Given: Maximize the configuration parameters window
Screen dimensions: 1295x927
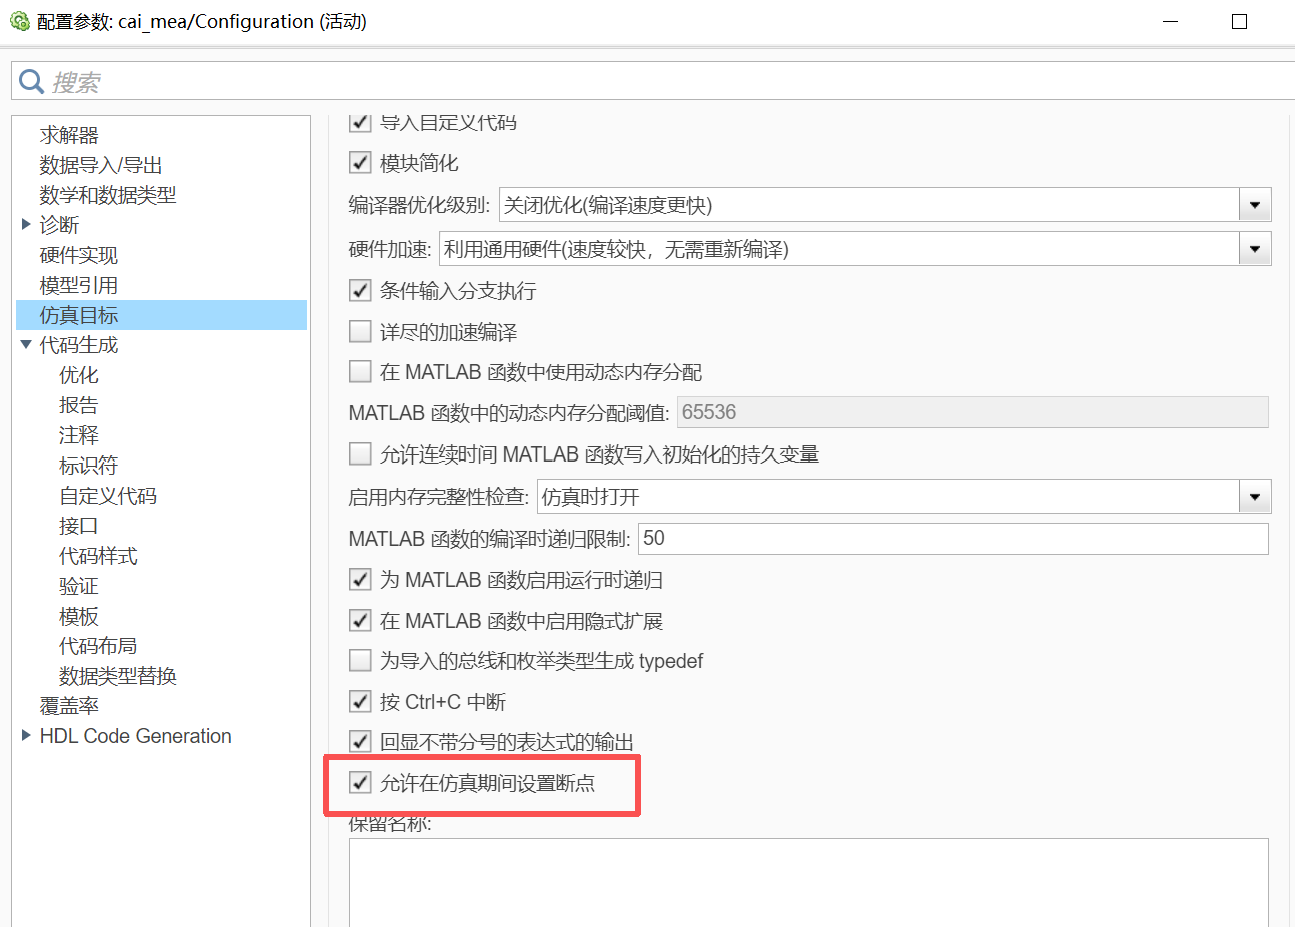Looking at the screenshot, I should click(1240, 21).
